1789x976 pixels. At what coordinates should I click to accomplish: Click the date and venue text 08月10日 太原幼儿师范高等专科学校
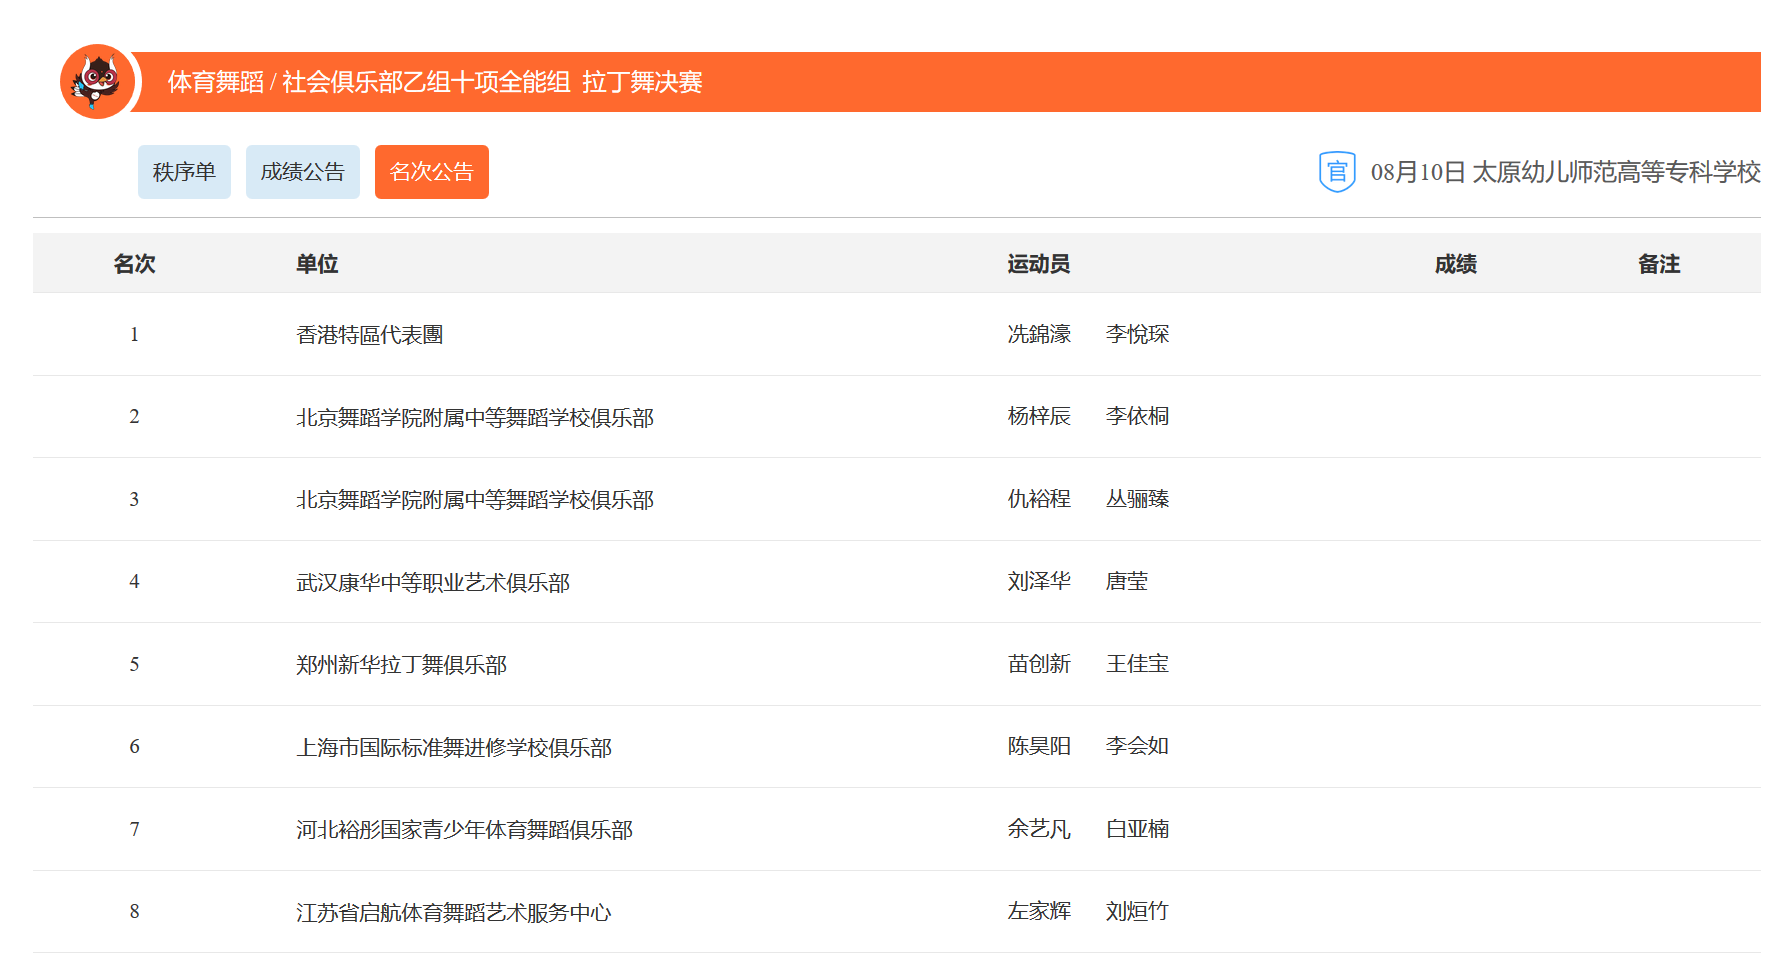tap(1565, 172)
